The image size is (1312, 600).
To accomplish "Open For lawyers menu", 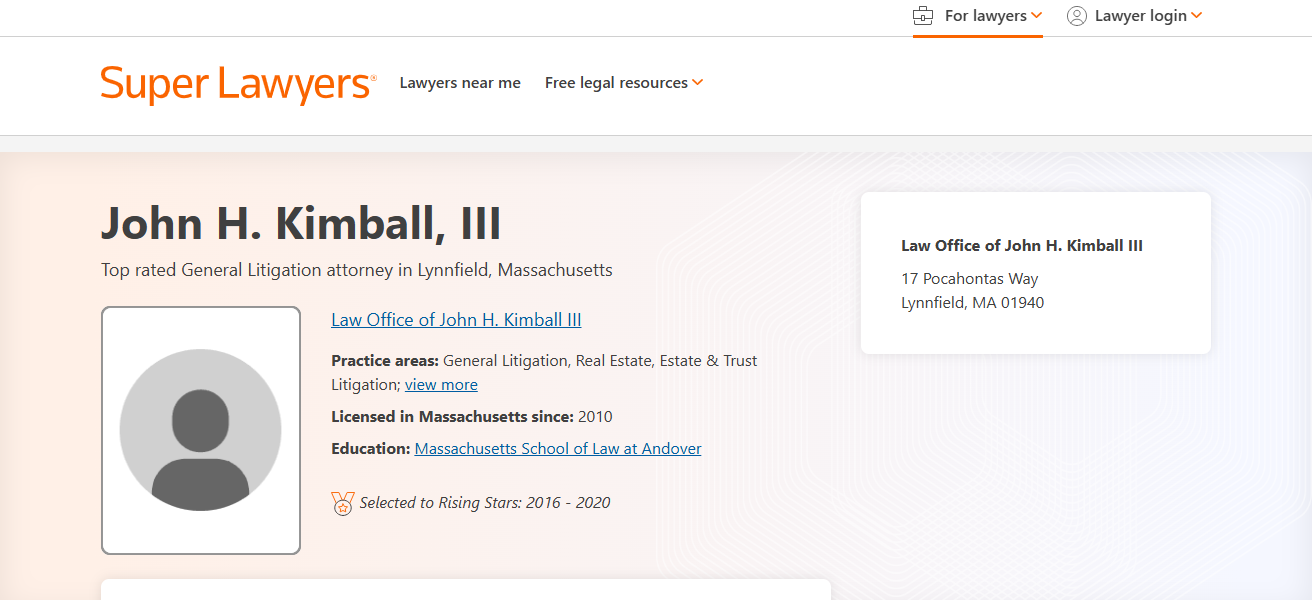I will (x=986, y=16).
